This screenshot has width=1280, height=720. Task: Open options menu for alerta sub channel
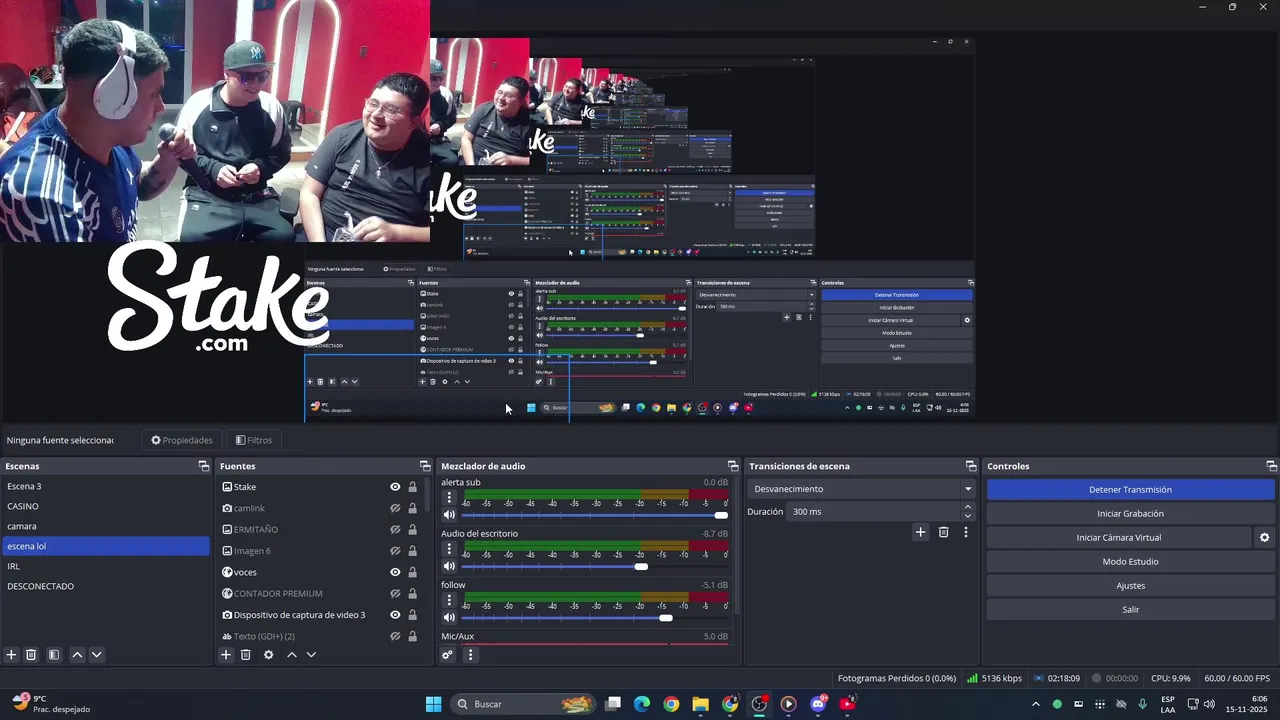449,498
